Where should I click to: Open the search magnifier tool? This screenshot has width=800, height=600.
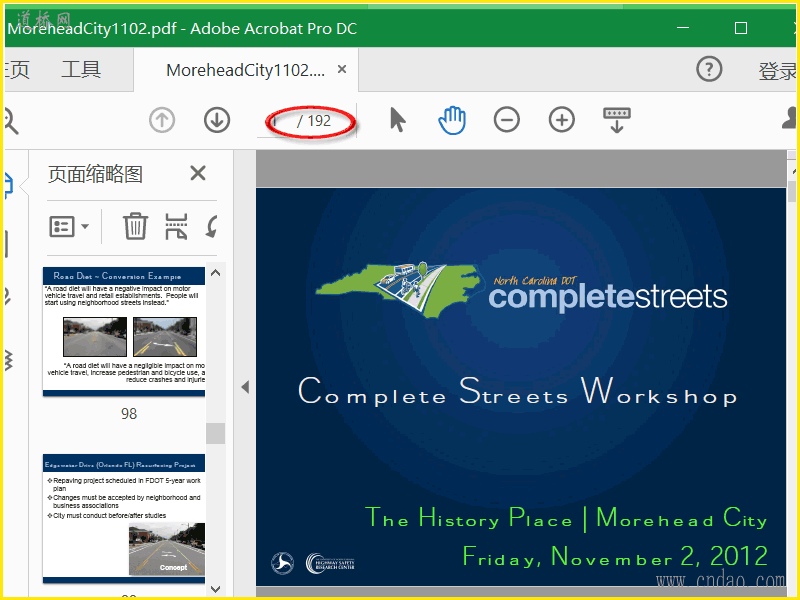[x=10, y=120]
